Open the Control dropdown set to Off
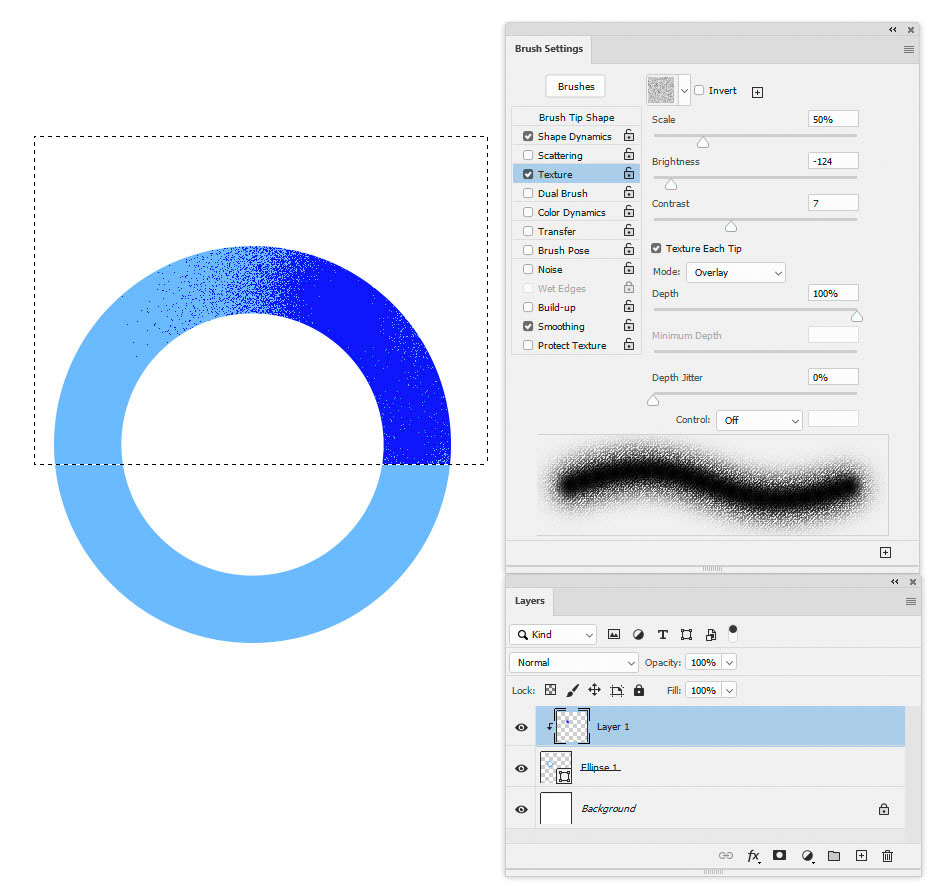Viewport: 945px width, 884px height. [x=758, y=419]
